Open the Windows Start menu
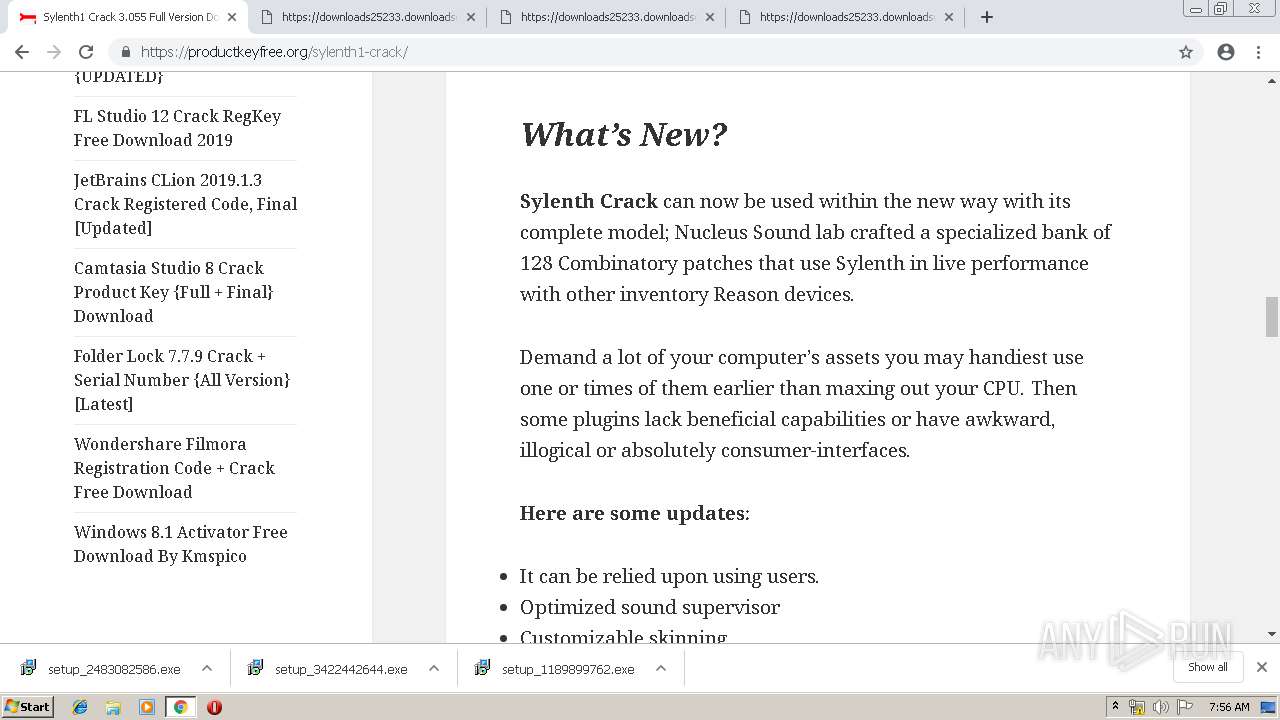Viewport: 1280px width, 720px height. pos(28,707)
